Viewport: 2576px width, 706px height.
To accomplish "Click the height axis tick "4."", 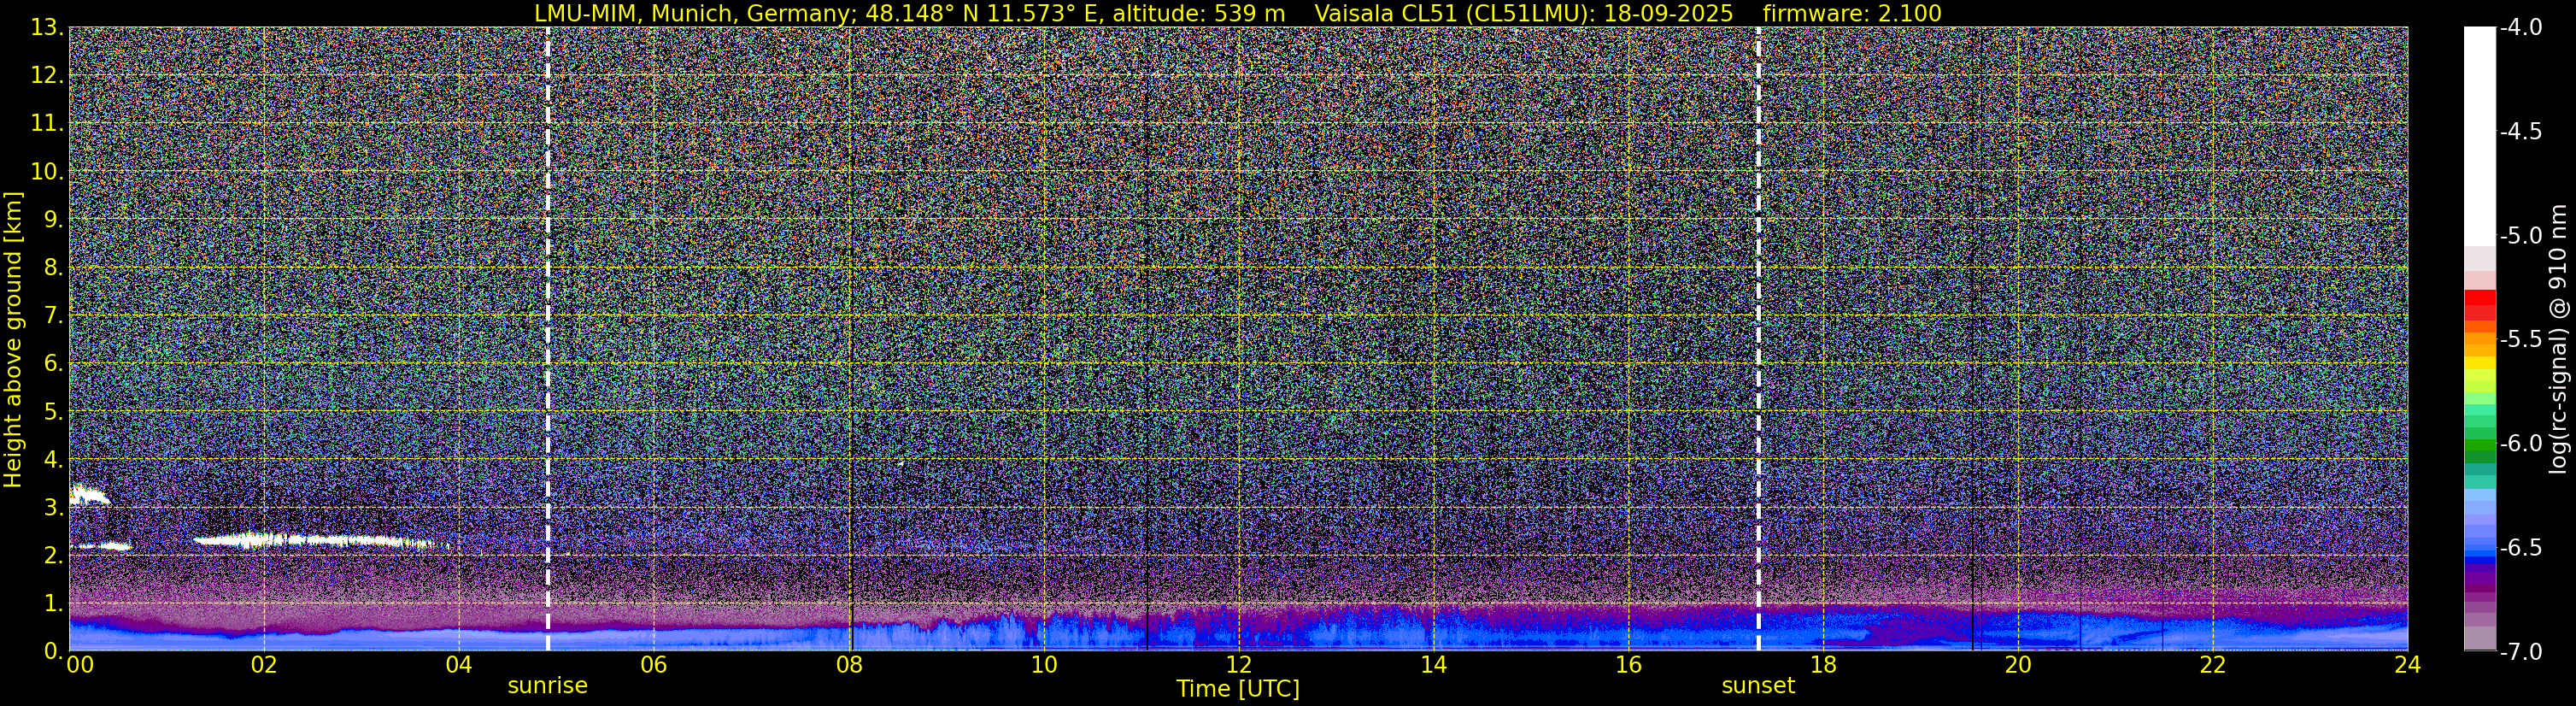I will click(x=54, y=459).
